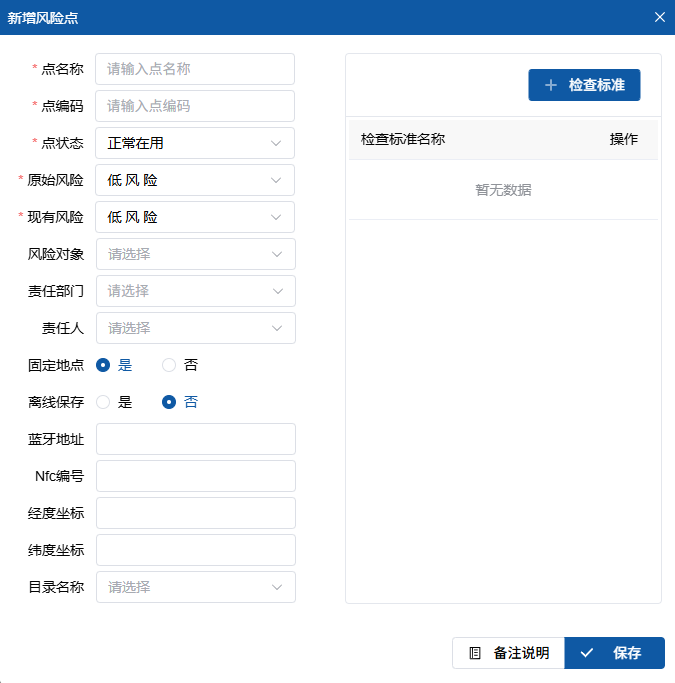Select 否 for 离线保存
Viewport: 675px width, 683px height.
coord(169,402)
